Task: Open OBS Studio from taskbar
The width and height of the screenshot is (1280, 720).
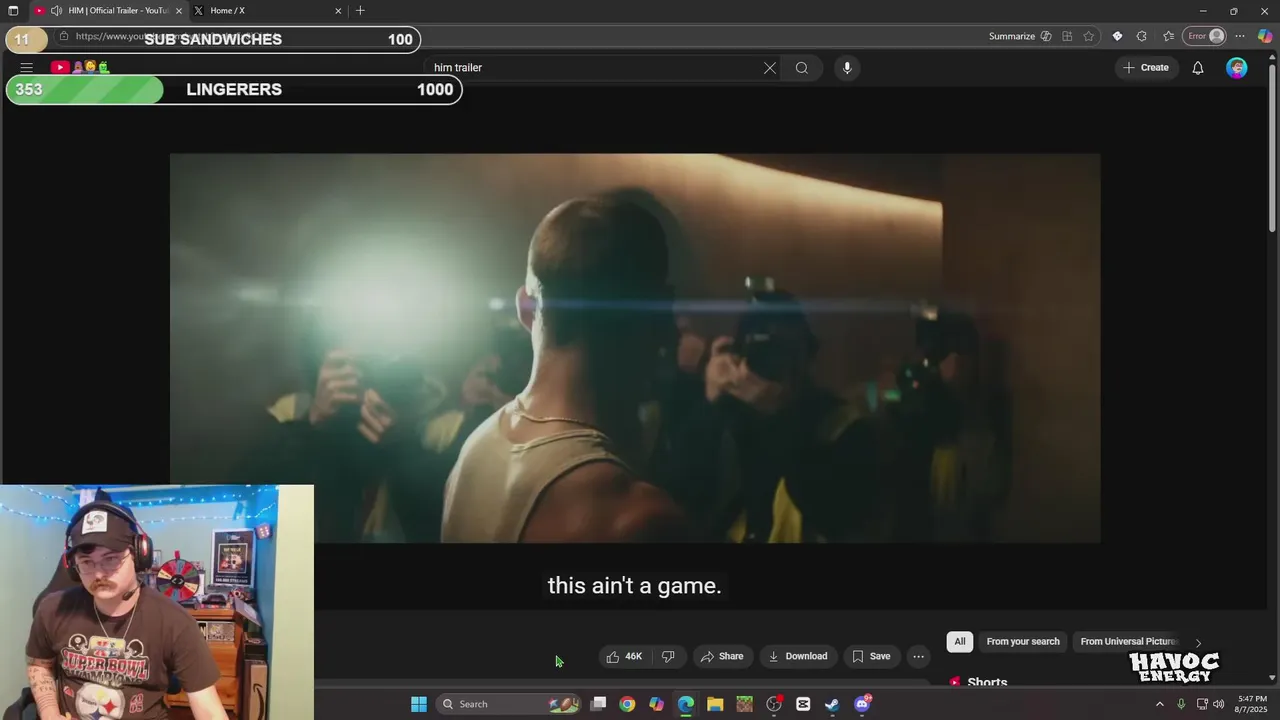Action: 774,704
